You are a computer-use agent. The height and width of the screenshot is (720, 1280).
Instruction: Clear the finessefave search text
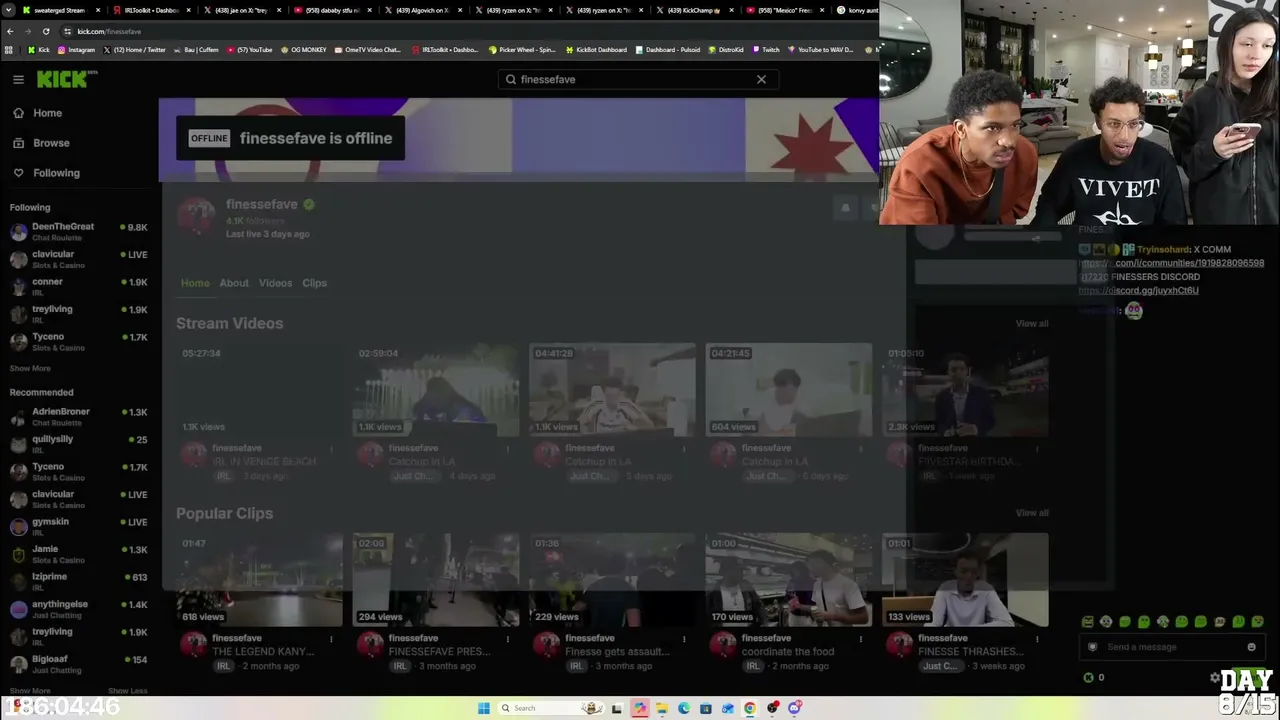pyautogui.click(x=761, y=79)
